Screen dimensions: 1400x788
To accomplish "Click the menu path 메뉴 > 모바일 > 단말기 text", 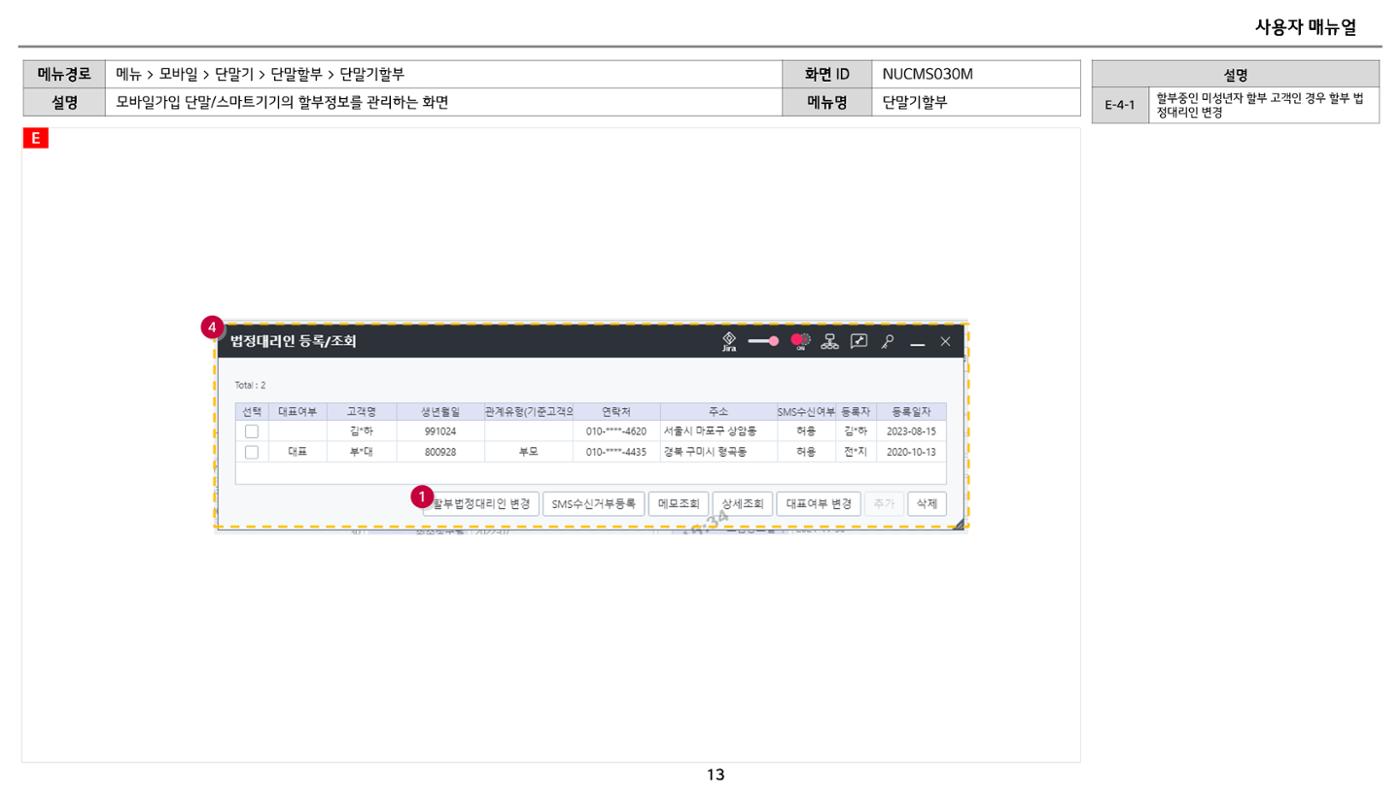I will click(x=184, y=74).
